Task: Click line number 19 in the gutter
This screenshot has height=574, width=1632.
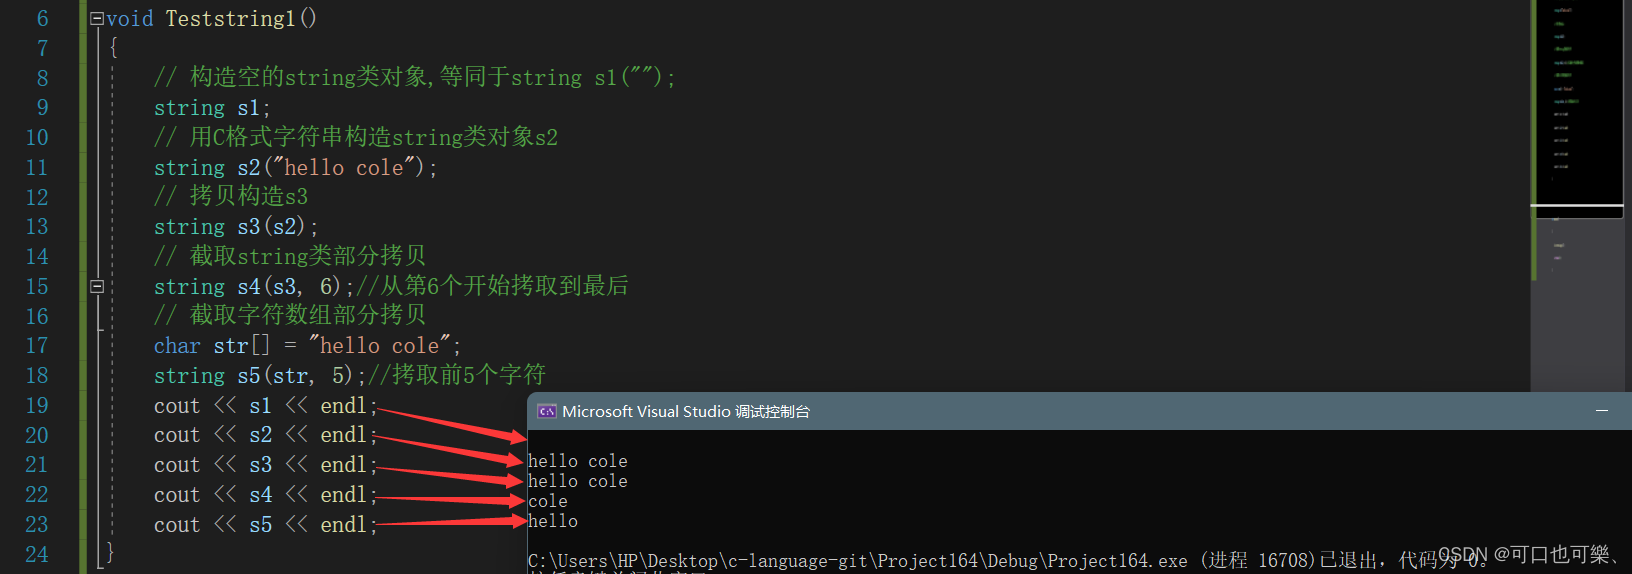Action: click(37, 405)
